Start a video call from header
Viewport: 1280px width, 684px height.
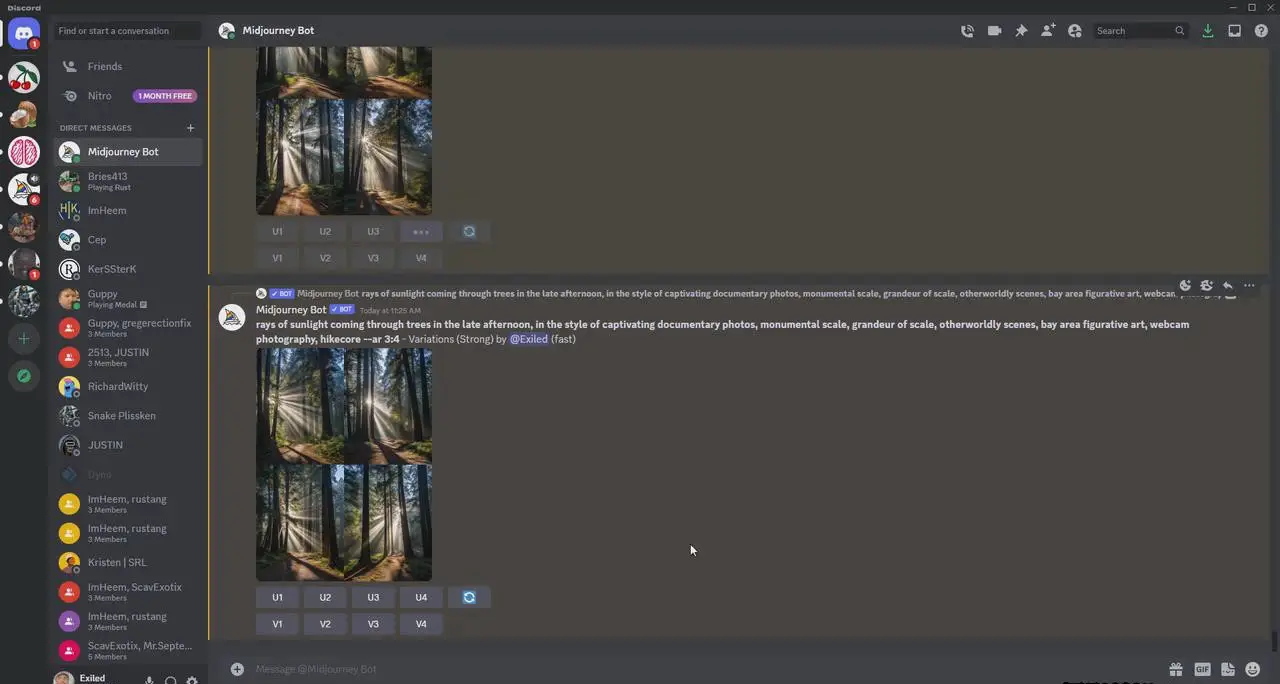click(x=994, y=31)
